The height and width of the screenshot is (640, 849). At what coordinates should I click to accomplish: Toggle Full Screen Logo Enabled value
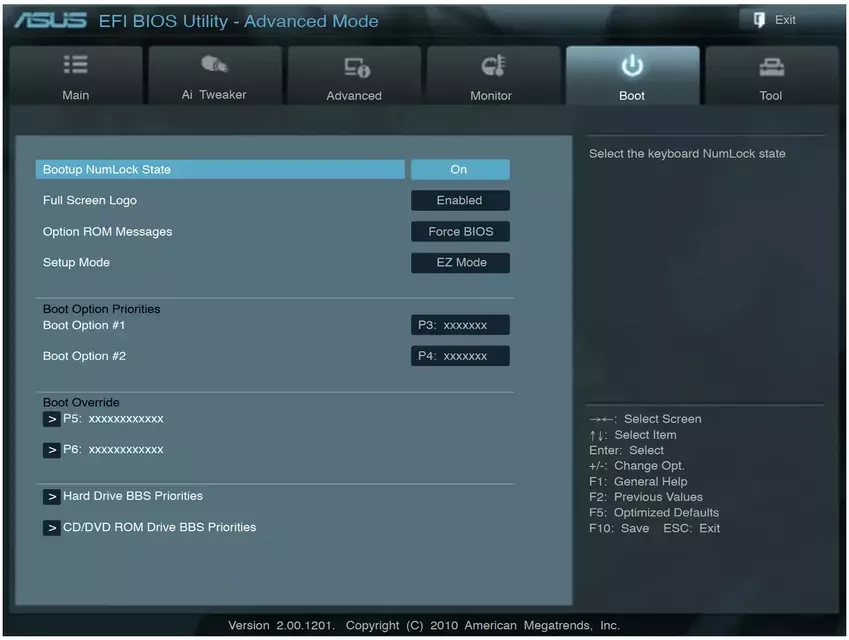[x=460, y=200]
